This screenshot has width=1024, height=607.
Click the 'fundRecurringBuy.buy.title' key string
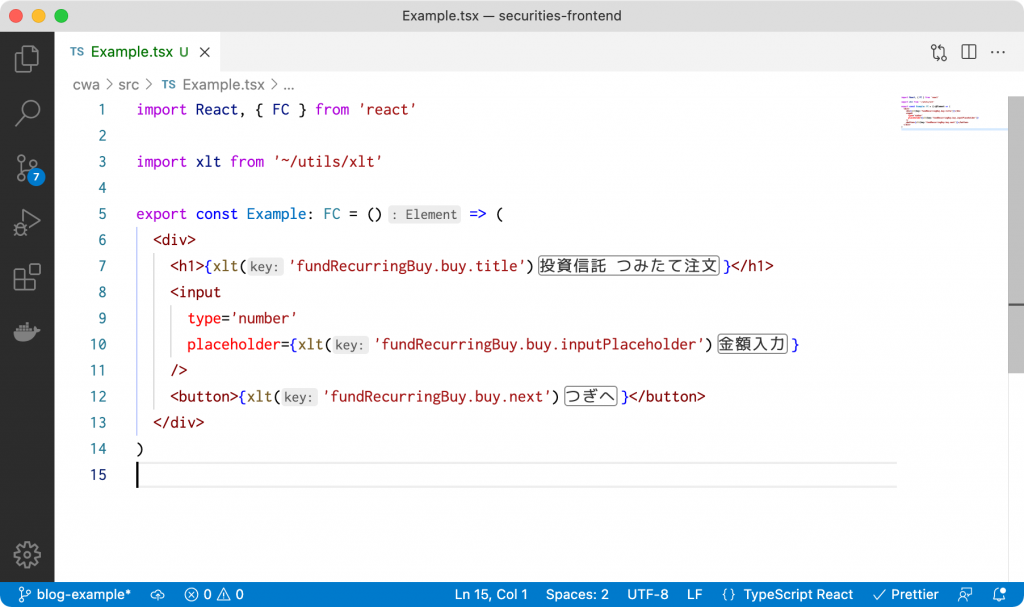pos(407,266)
